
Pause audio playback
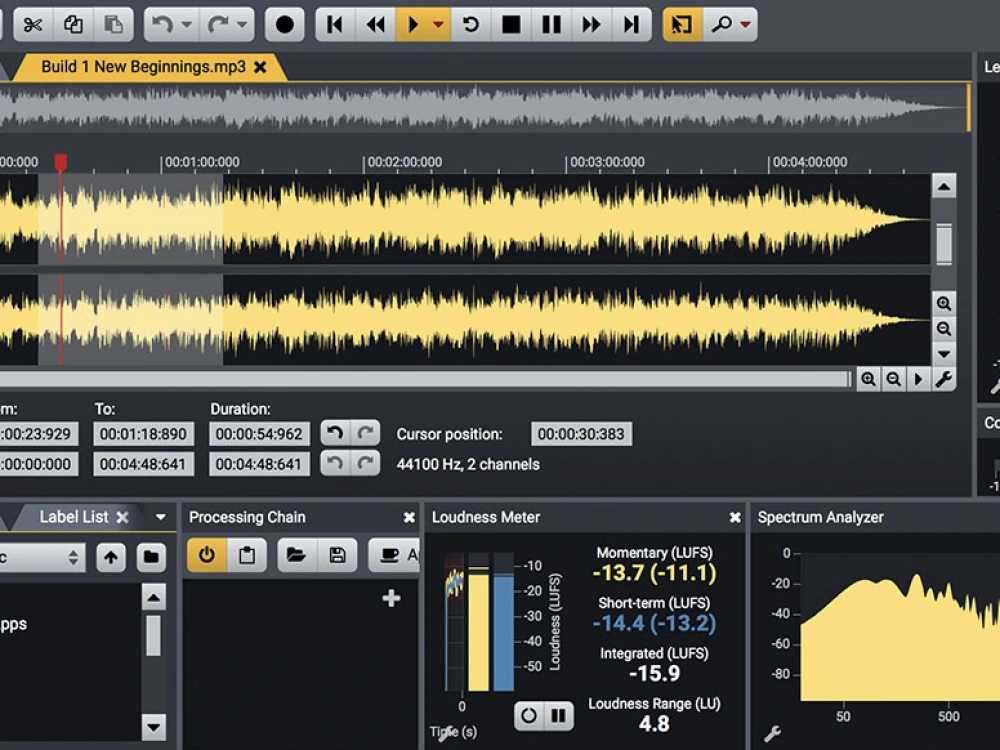pos(551,25)
